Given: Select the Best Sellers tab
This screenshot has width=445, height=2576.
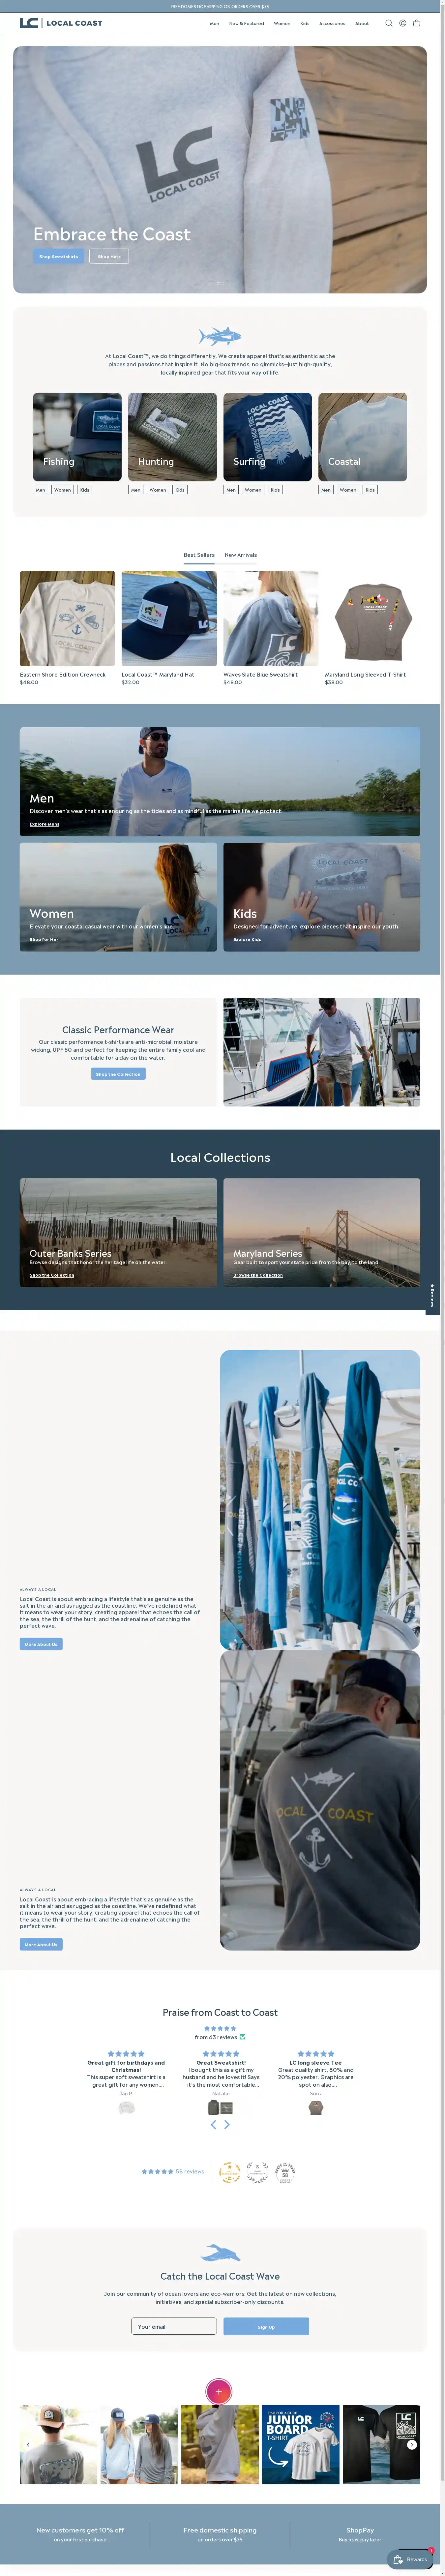Looking at the screenshot, I should [x=199, y=555].
